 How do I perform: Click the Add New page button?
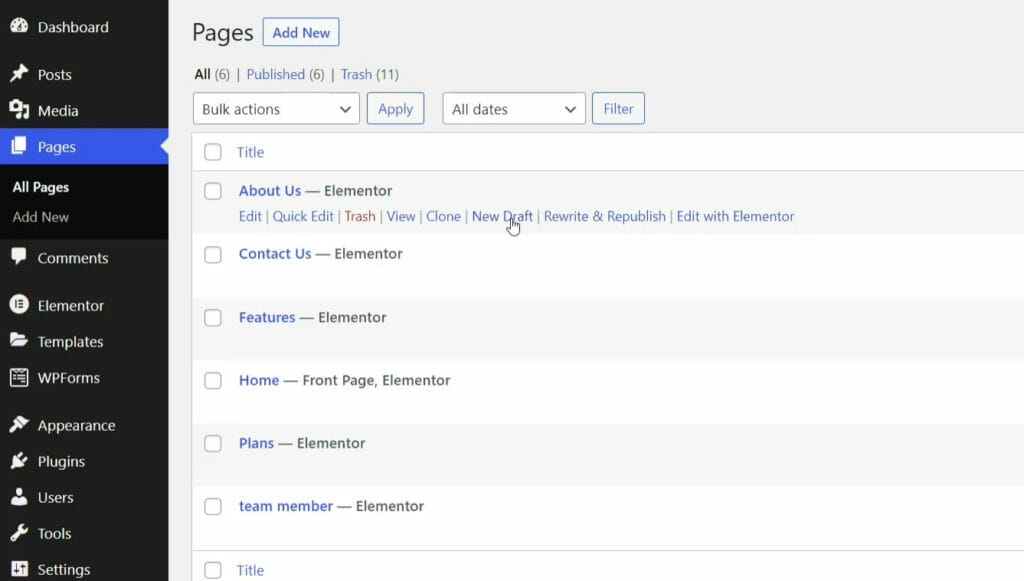[301, 33]
